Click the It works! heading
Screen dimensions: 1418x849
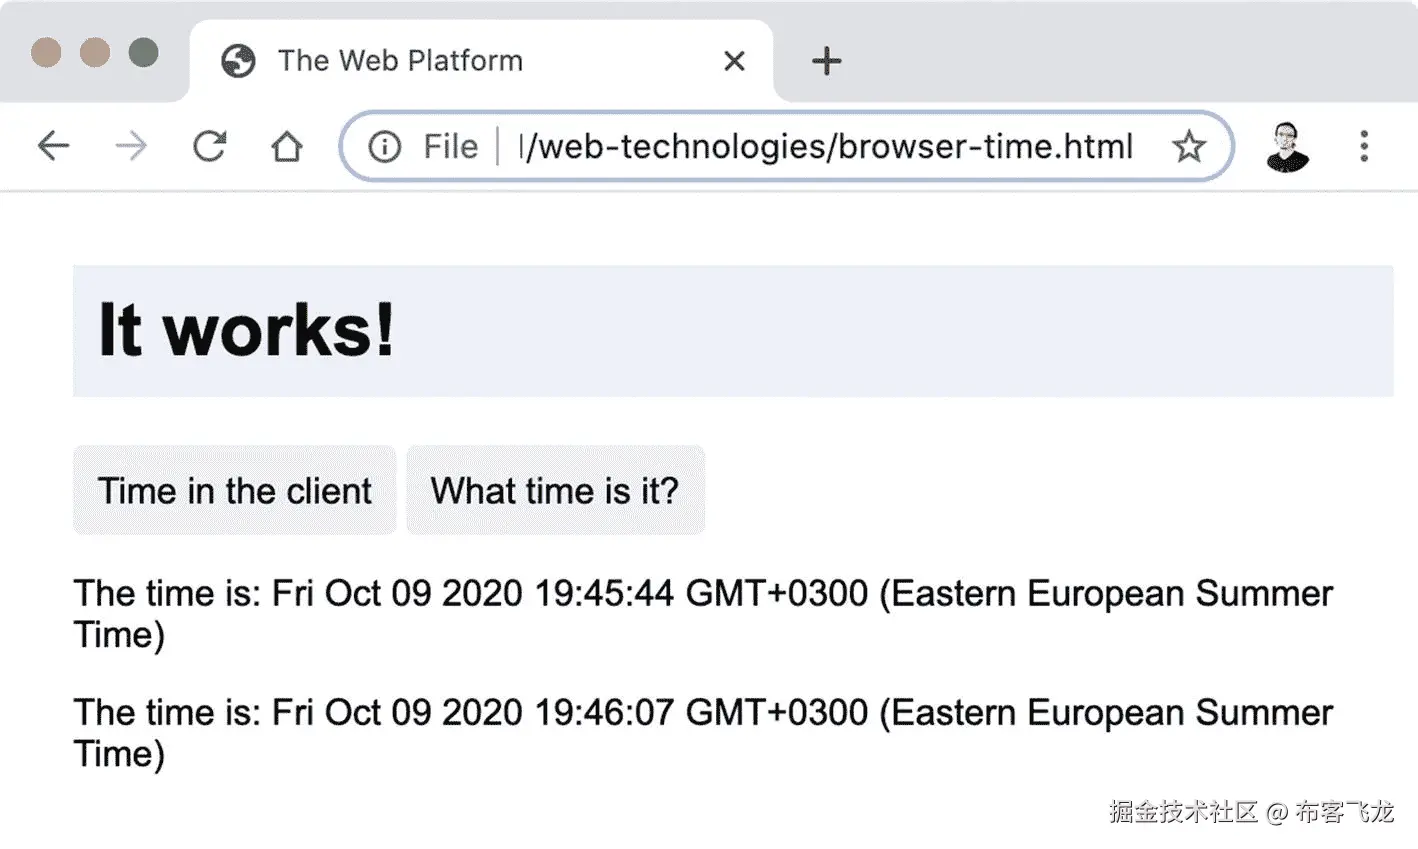coord(246,330)
